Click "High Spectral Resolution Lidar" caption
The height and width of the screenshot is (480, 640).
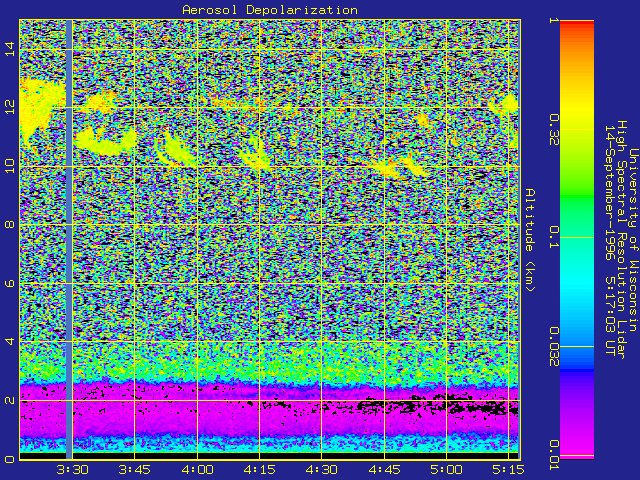pyautogui.click(x=621, y=240)
